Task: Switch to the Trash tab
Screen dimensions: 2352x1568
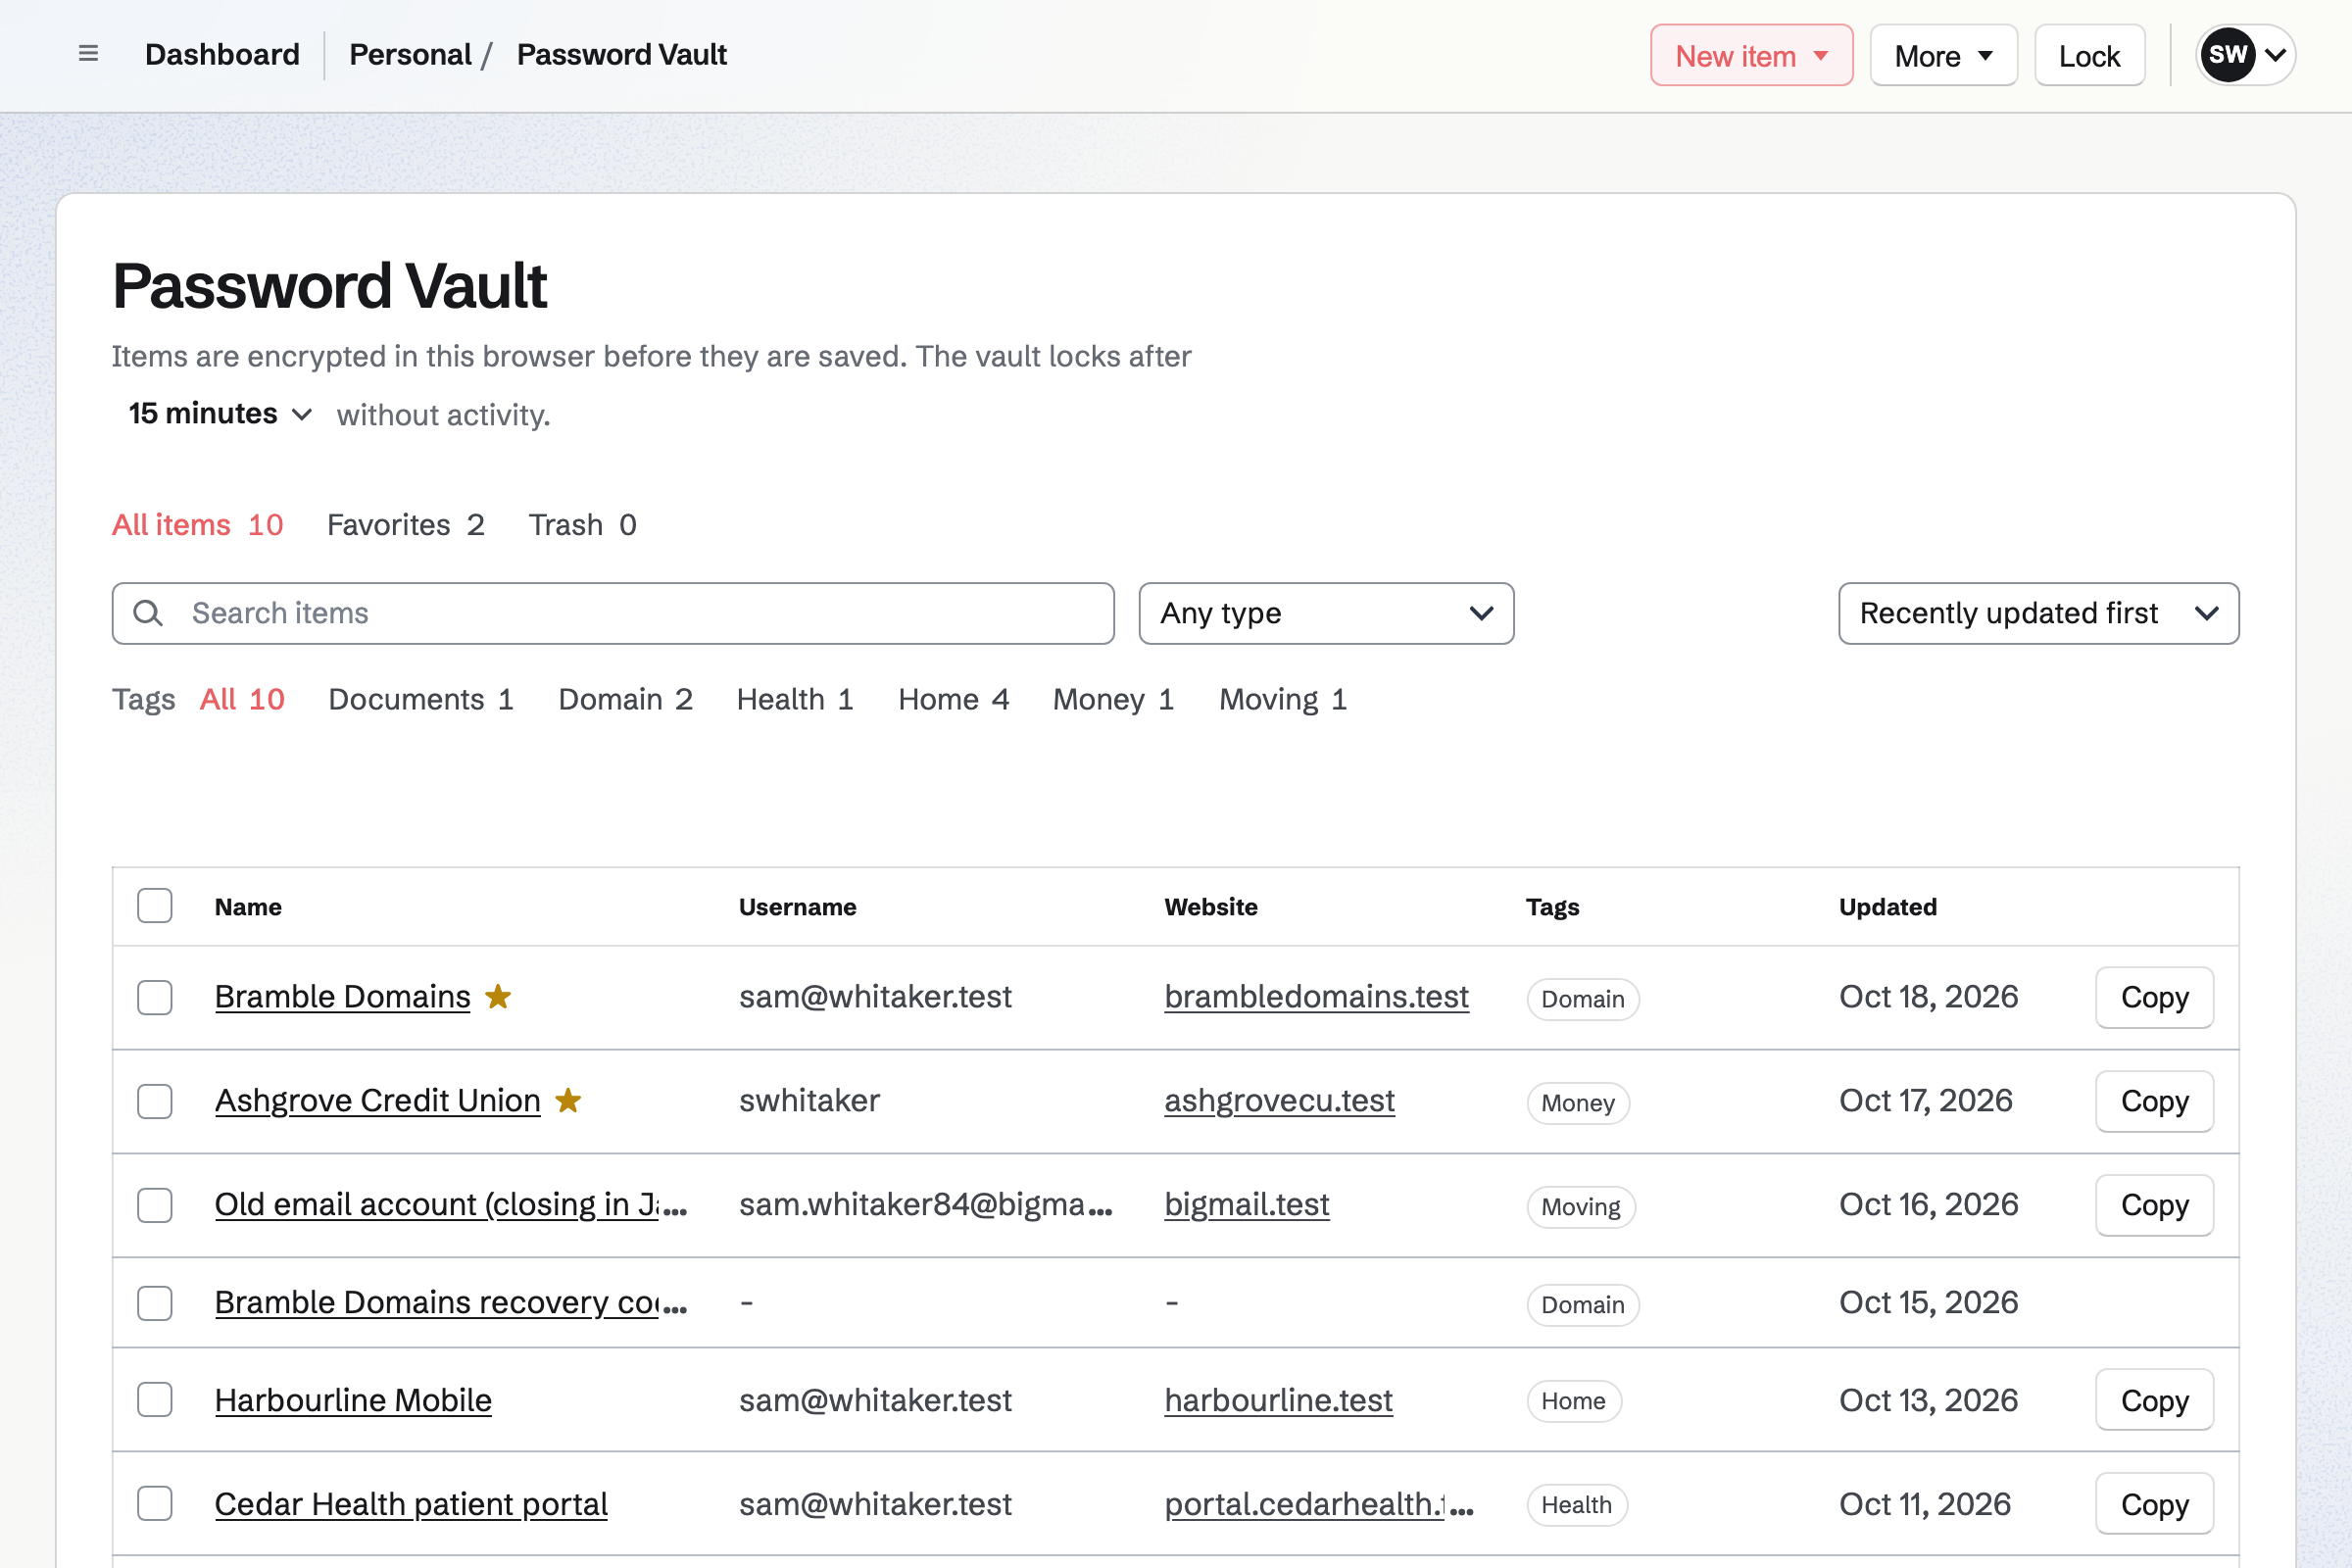Action: coord(583,525)
